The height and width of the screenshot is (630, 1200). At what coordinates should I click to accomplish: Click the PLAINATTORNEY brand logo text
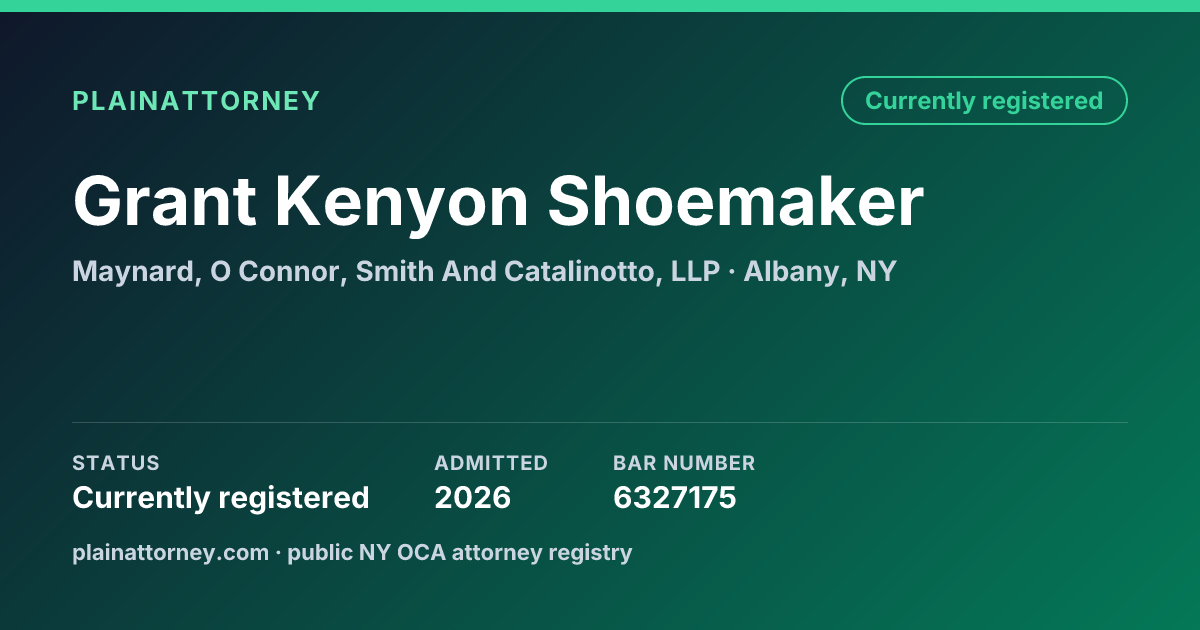point(196,101)
